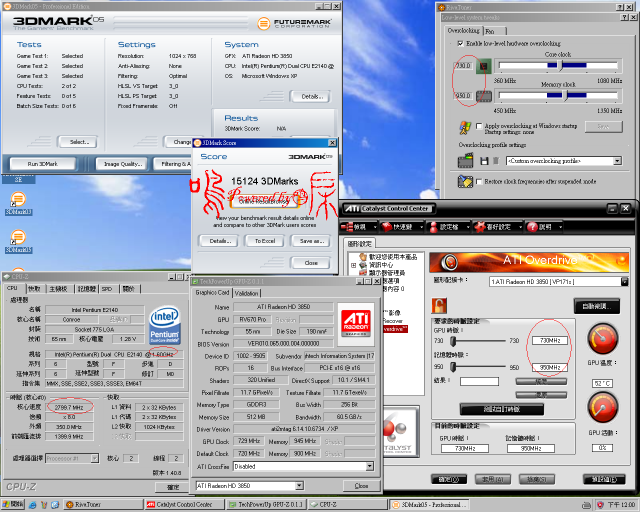Switch to Catalyst Control Center taskbar button

coord(184,505)
